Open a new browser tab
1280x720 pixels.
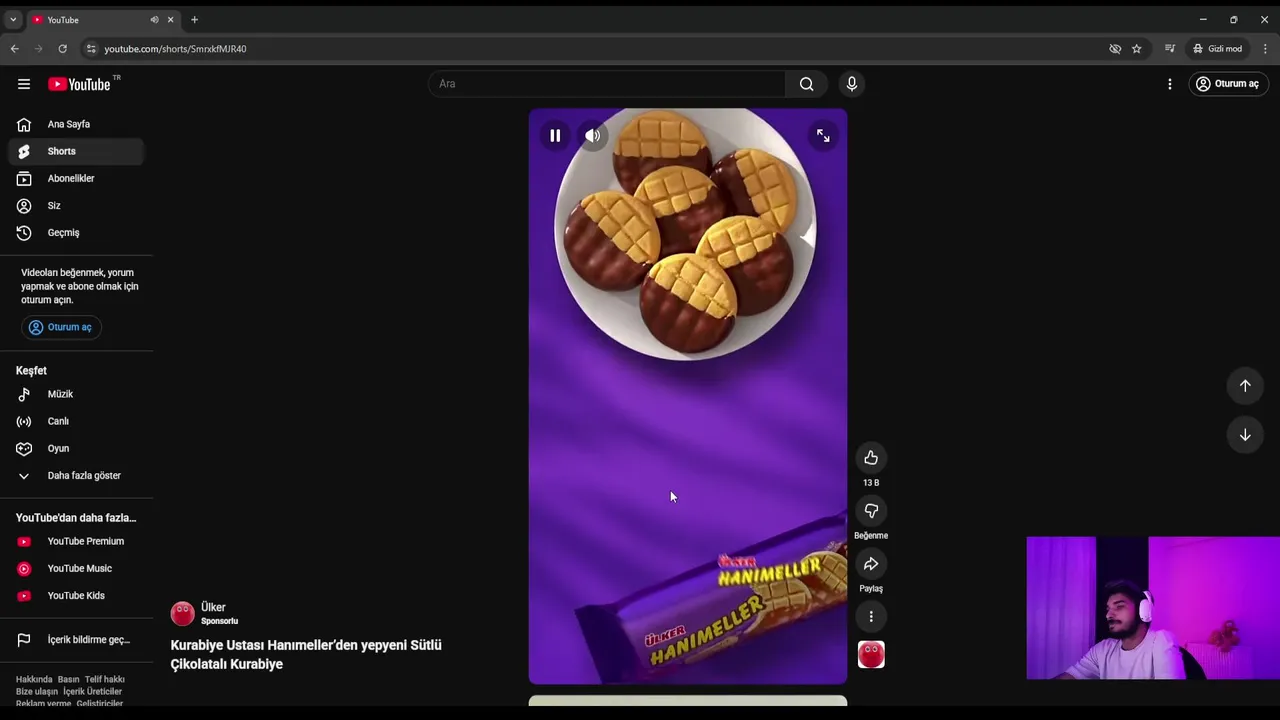pos(194,20)
